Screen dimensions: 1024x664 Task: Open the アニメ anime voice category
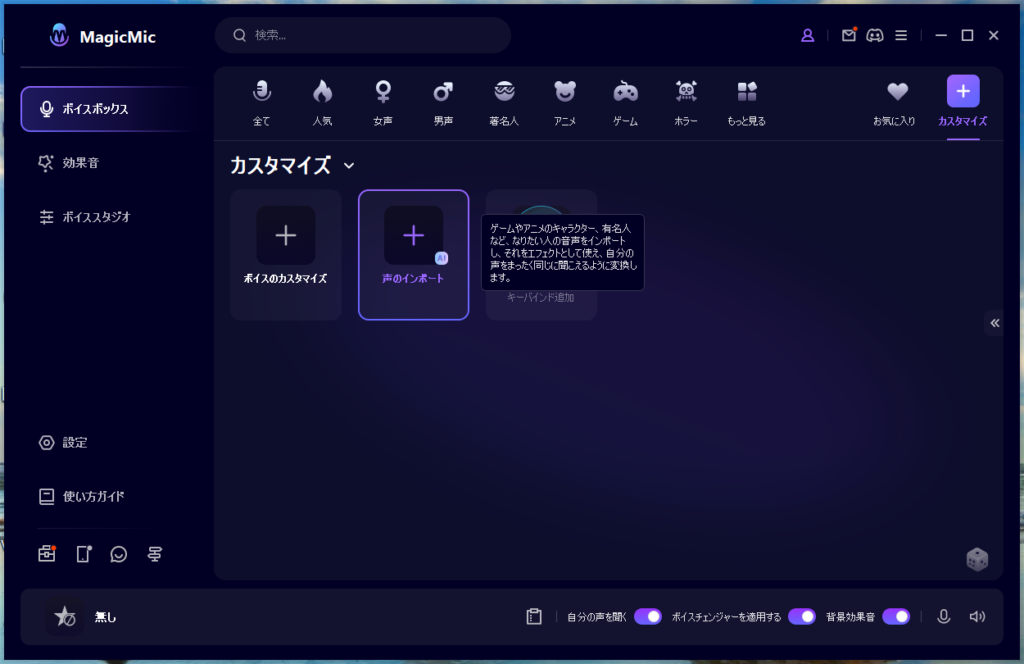point(565,92)
